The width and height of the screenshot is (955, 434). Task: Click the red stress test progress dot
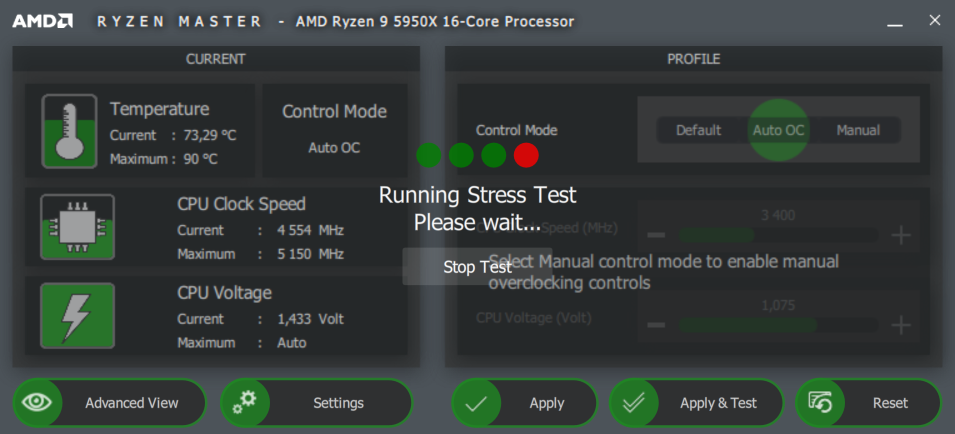(526, 155)
